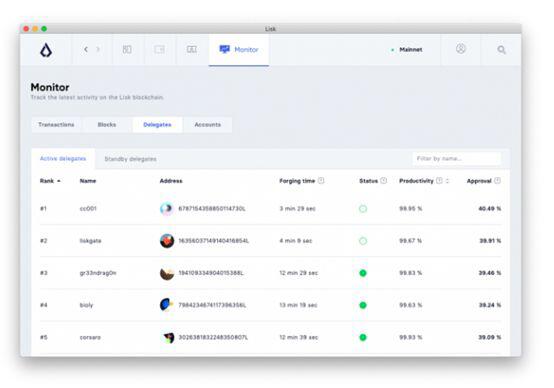This screenshot has width=554, height=388.
Task: Switch to the Transactions tab
Action: click(x=56, y=125)
